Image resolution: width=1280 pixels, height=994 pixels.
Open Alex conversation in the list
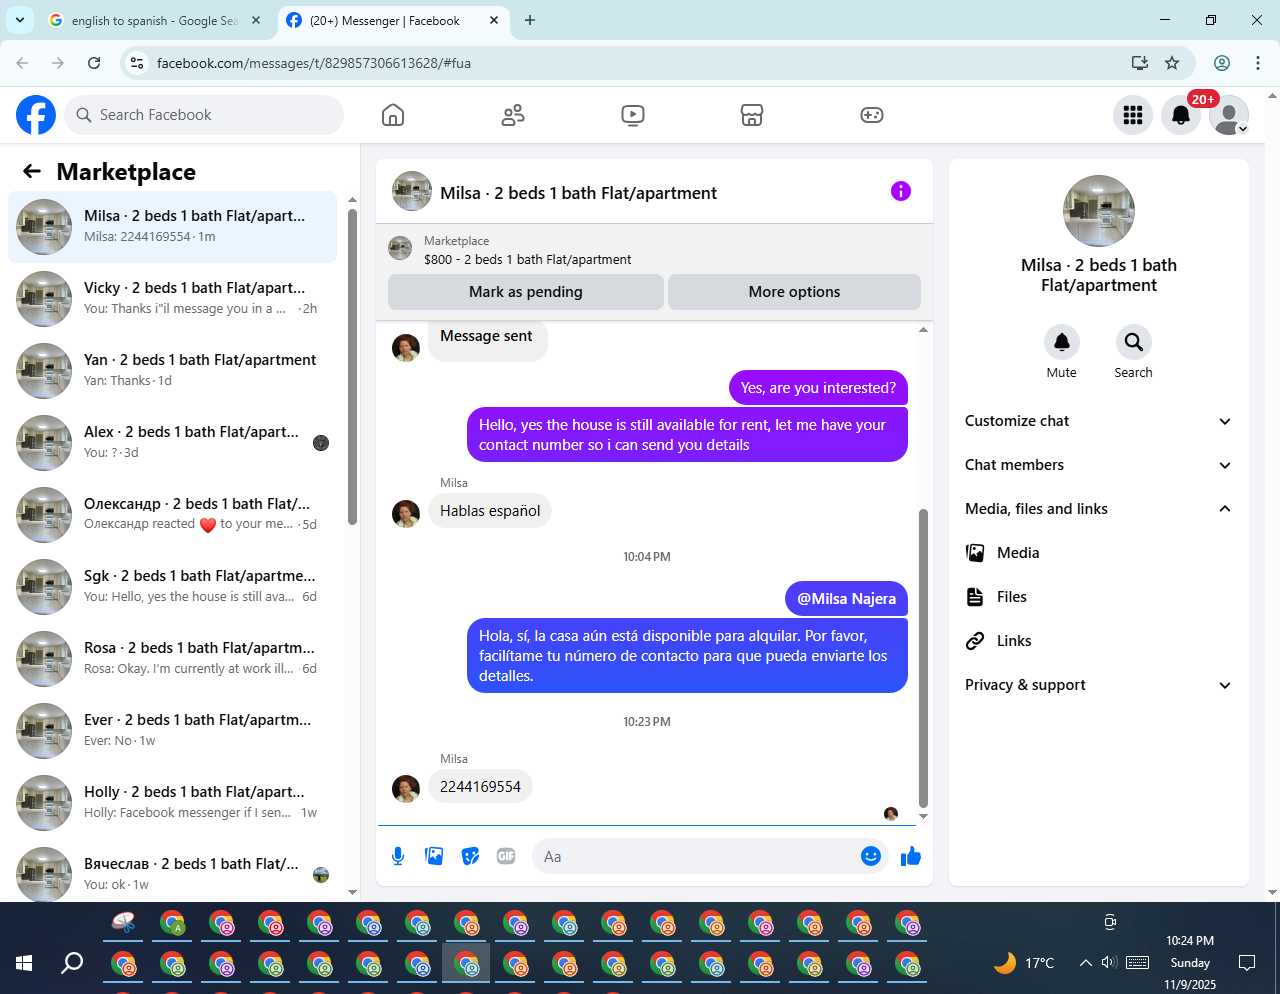[173, 443]
